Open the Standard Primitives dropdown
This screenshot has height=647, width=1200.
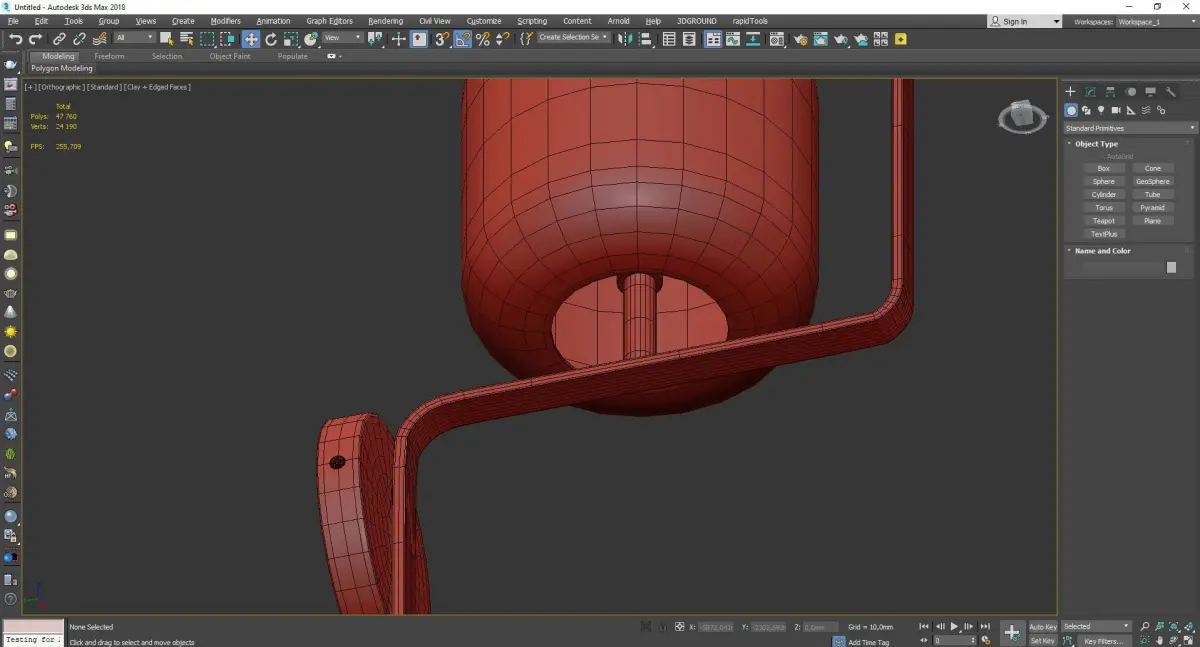pyautogui.click(x=1130, y=128)
